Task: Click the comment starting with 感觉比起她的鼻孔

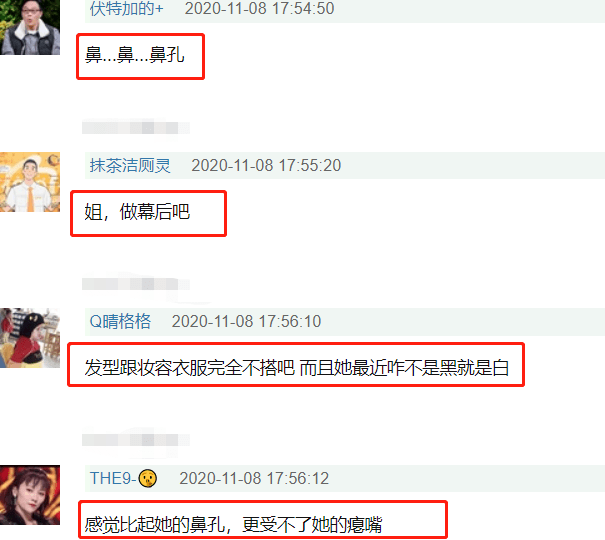Action: 233,525
